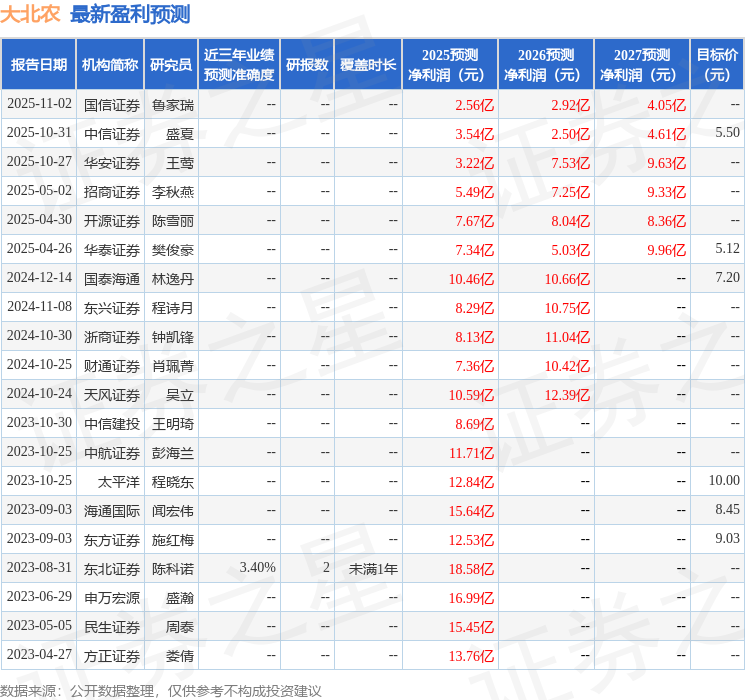The image size is (745, 700).
Task: Select the 18.58亿 profit value
Action: click(471, 569)
